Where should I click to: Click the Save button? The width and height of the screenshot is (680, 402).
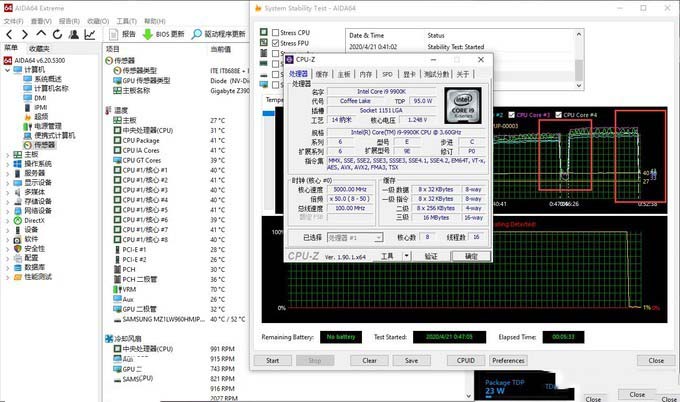tap(412, 360)
